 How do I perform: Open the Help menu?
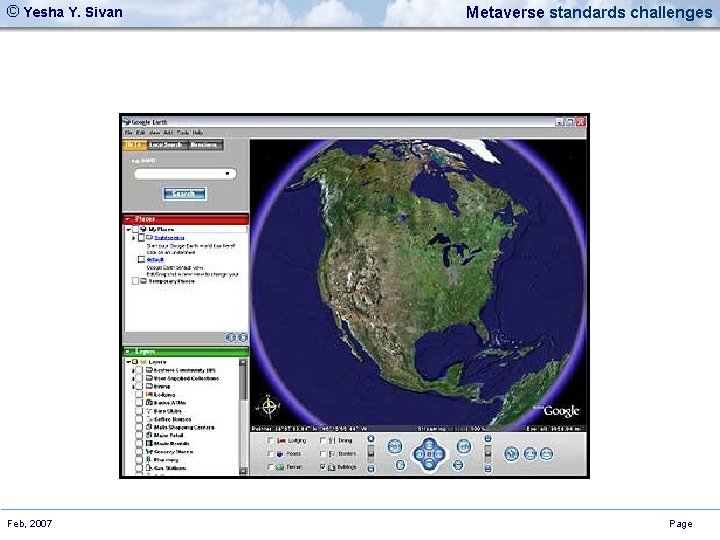pyautogui.click(x=198, y=132)
